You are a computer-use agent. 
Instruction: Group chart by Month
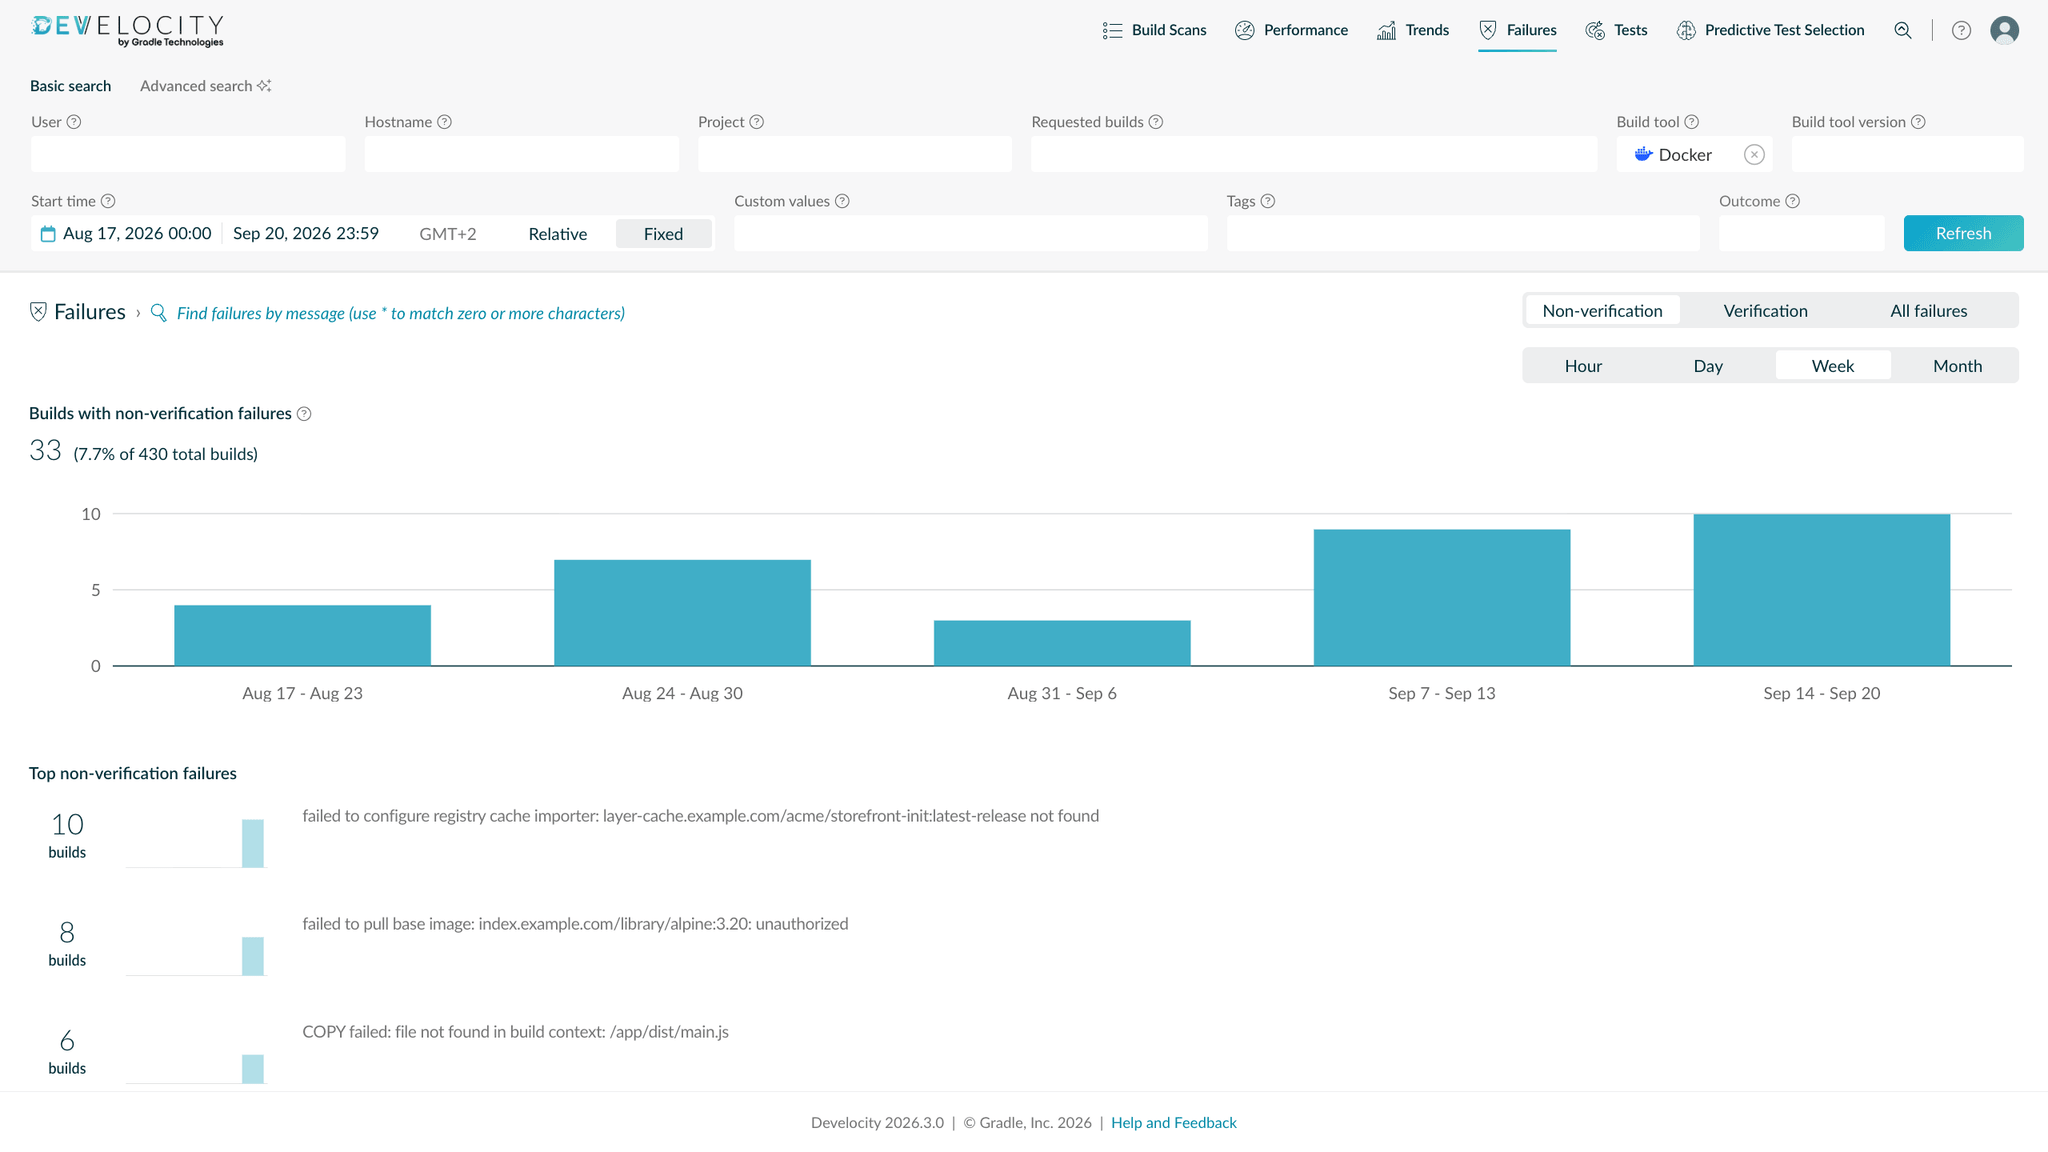1958,366
